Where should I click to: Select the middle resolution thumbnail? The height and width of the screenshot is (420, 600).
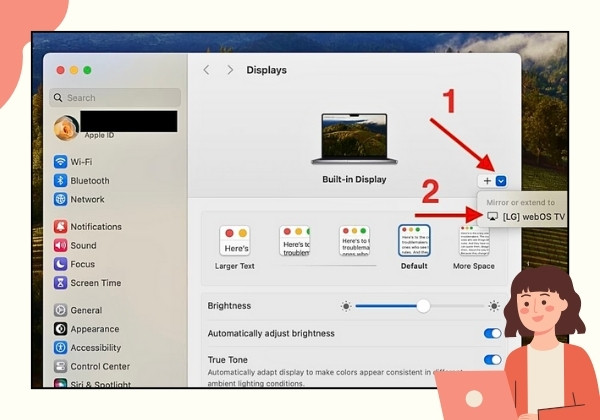(x=354, y=241)
